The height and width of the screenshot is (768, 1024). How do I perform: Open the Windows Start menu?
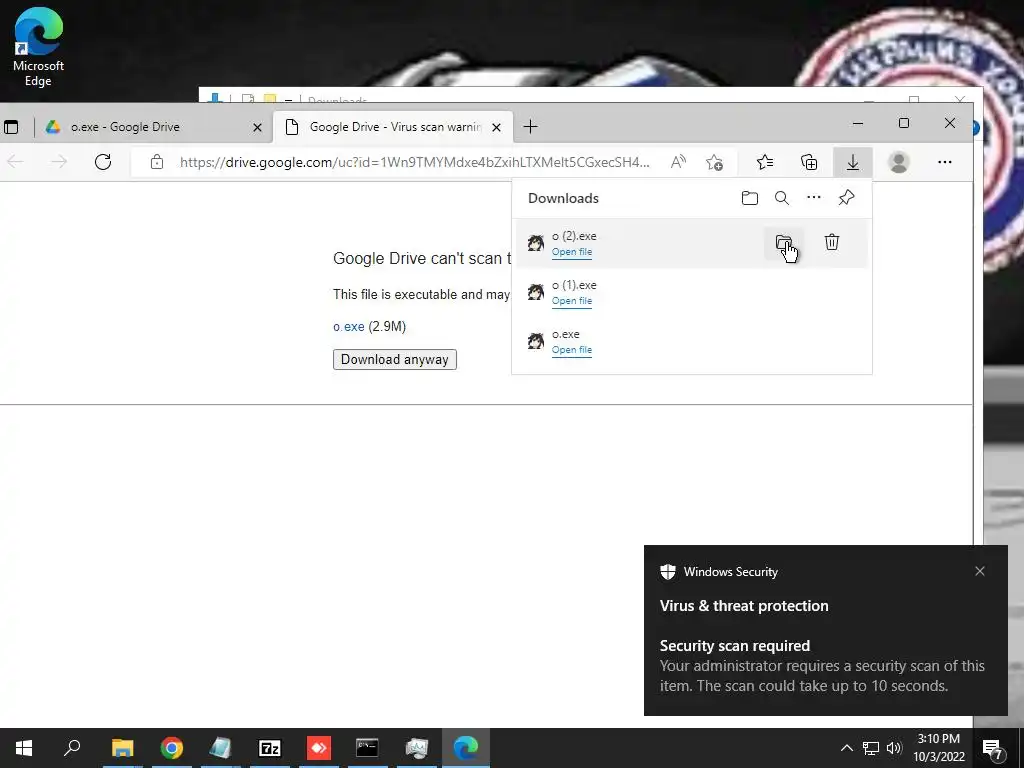click(x=24, y=748)
